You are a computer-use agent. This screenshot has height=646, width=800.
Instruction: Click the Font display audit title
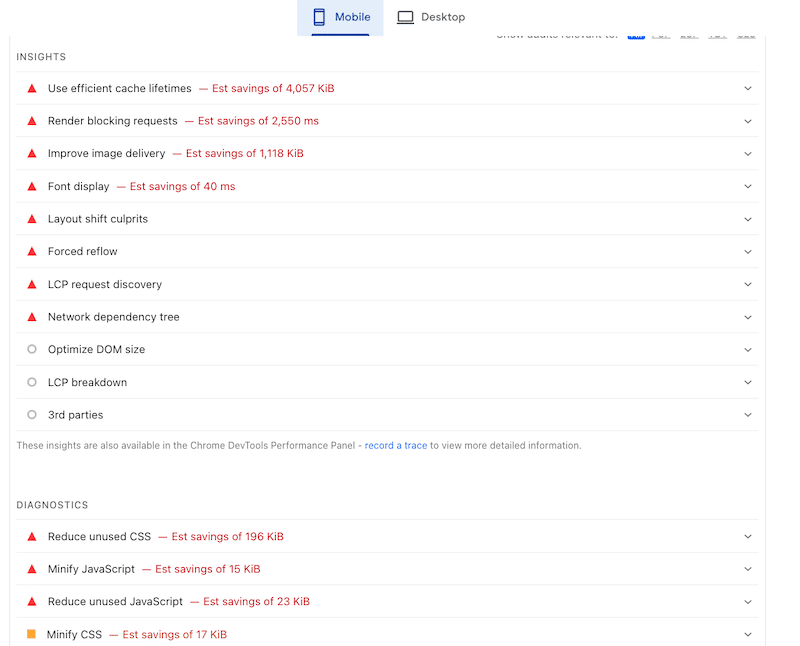click(x=78, y=186)
